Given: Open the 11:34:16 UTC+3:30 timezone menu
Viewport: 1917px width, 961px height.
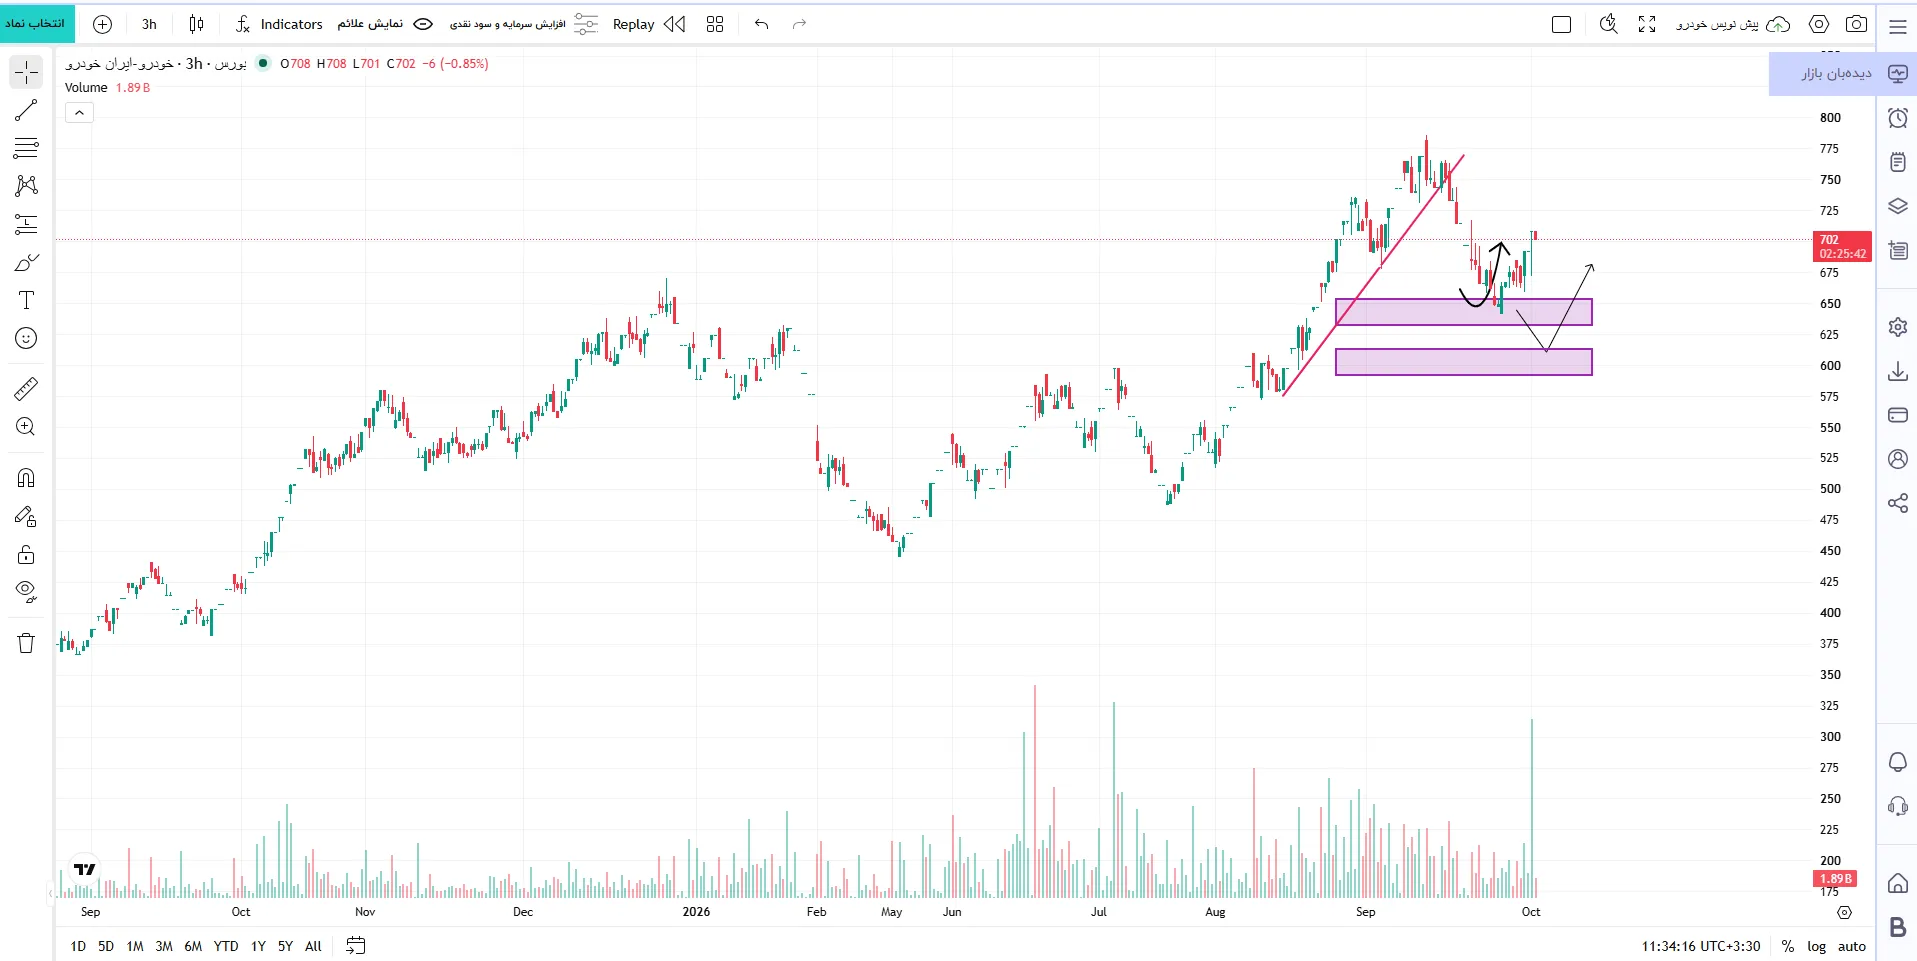Looking at the screenshot, I should click(x=1701, y=946).
